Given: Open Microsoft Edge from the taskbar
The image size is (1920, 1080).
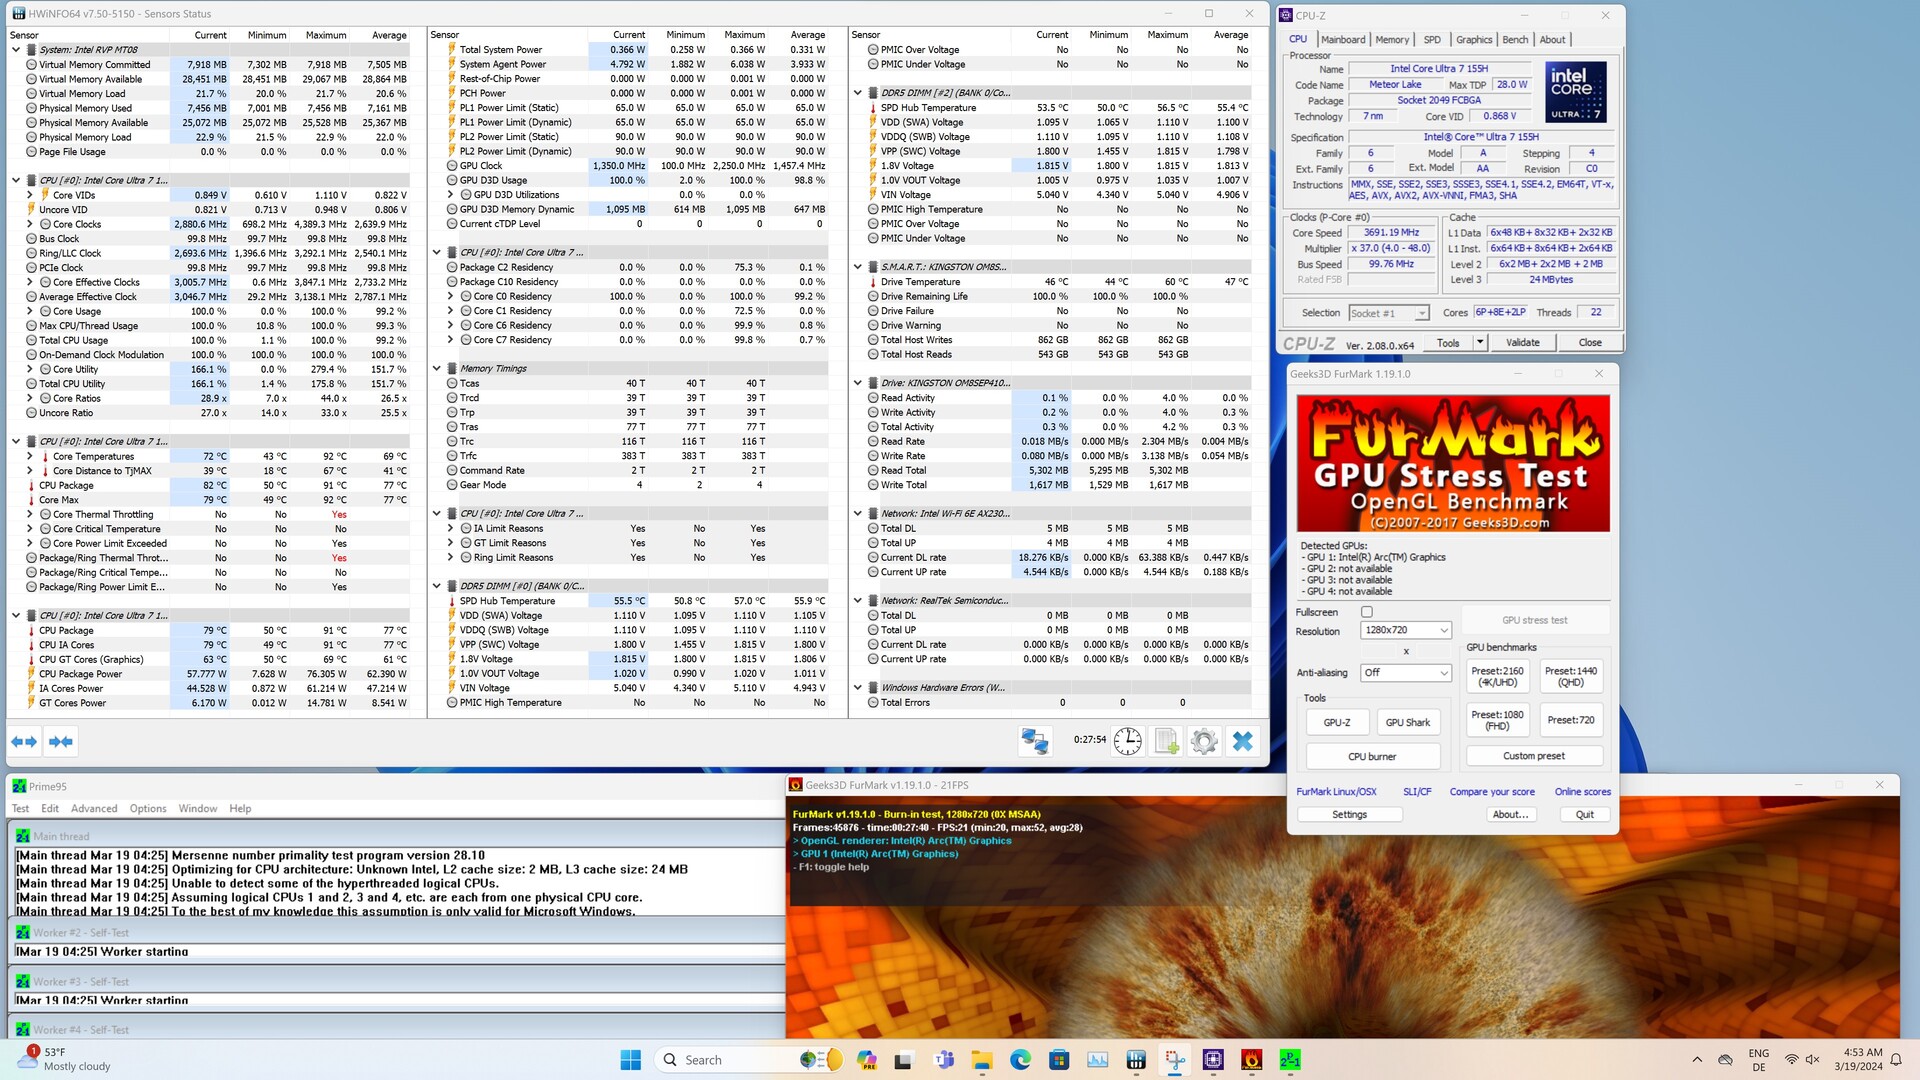Looking at the screenshot, I should click(1020, 1060).
